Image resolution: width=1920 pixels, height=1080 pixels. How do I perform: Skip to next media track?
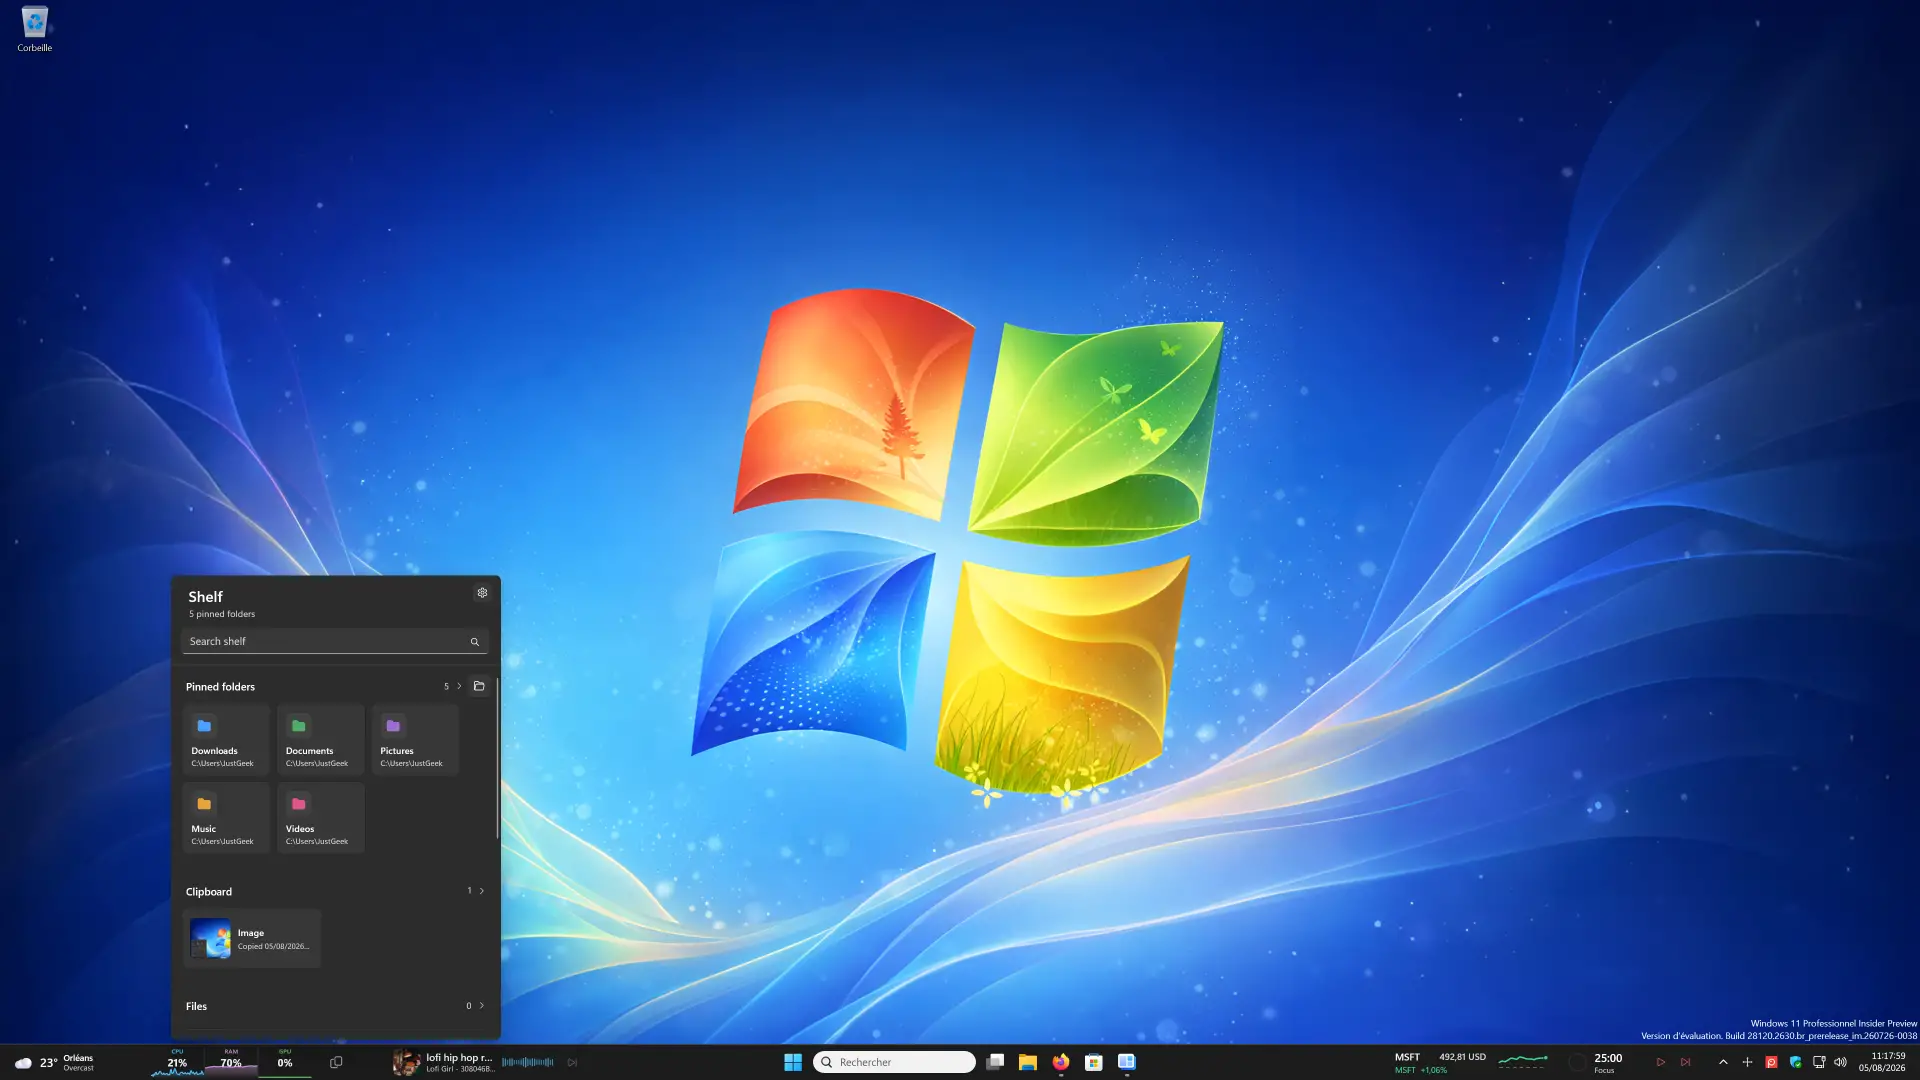click(572, 1062)
